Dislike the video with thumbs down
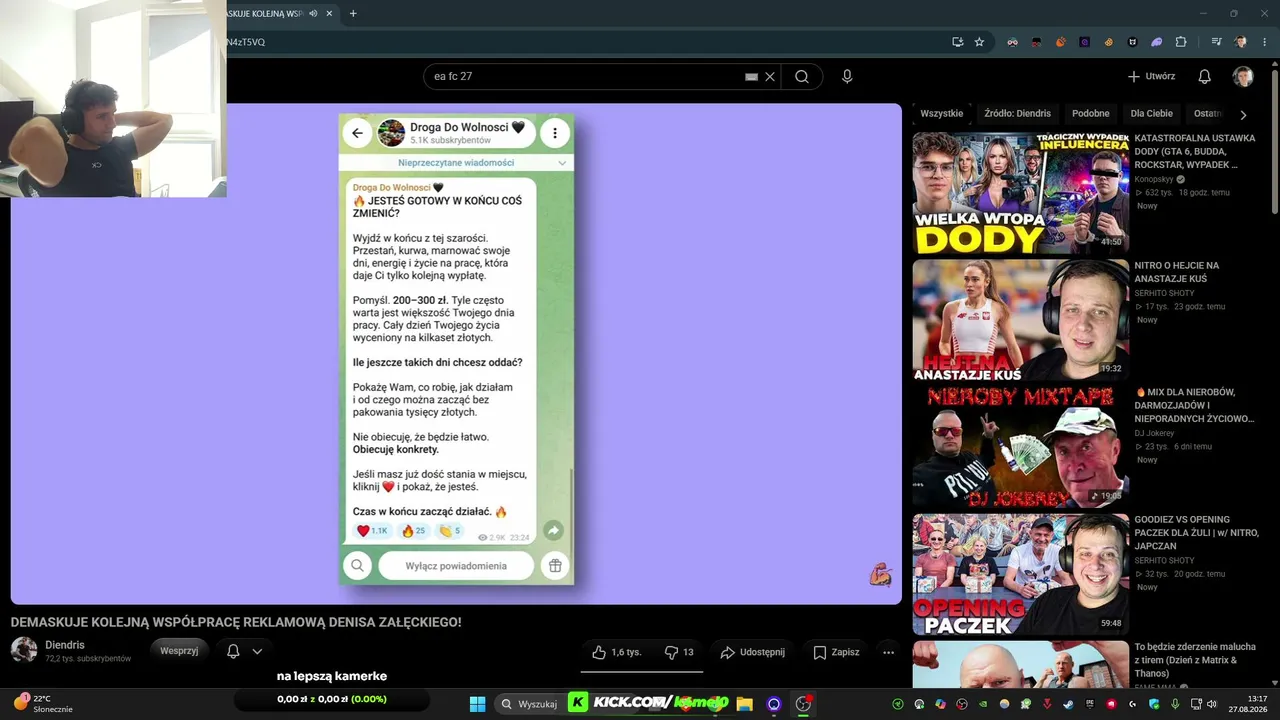Viewport: 1280px width, 720px height. (679, 652)
